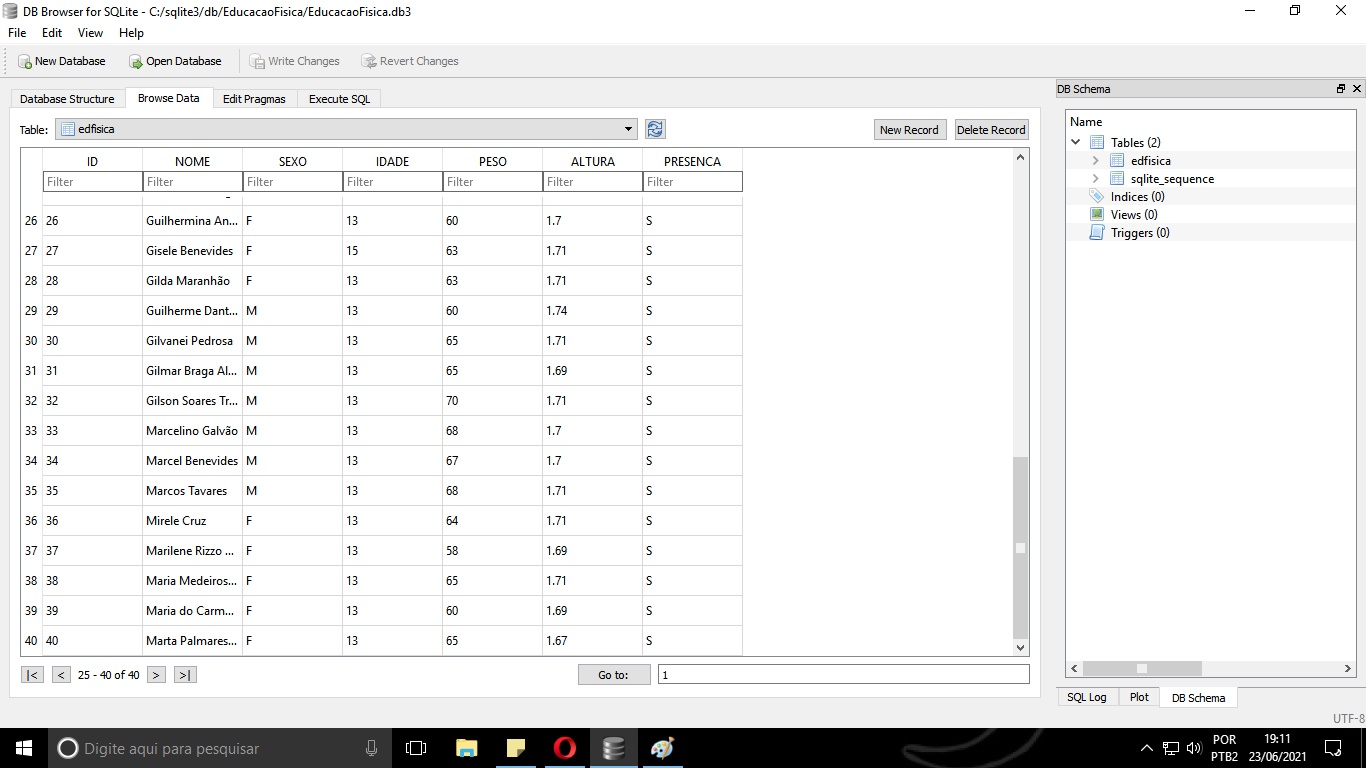Click the Refresh icon beside the Table dropdown
The width and height of the screenshot is (1366, 768).
pos(655,129)
